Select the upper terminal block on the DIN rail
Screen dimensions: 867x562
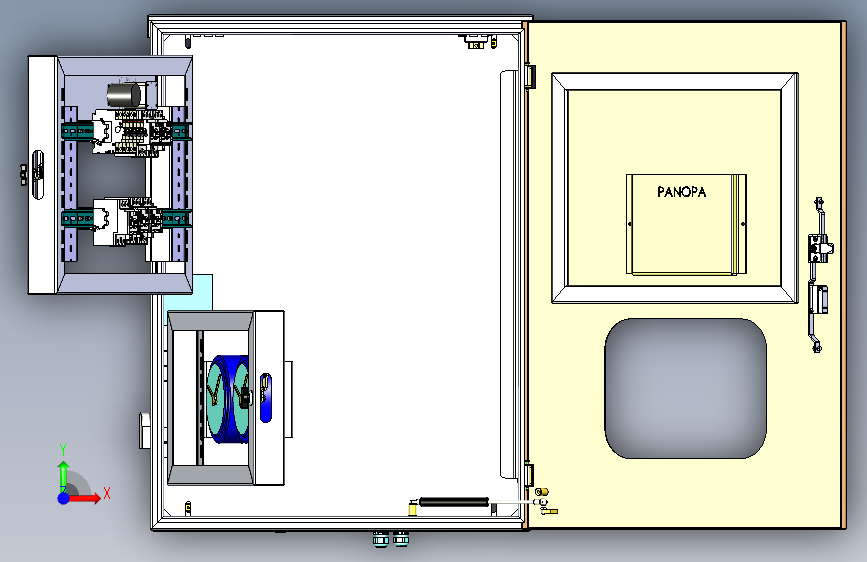click(130, 132)
